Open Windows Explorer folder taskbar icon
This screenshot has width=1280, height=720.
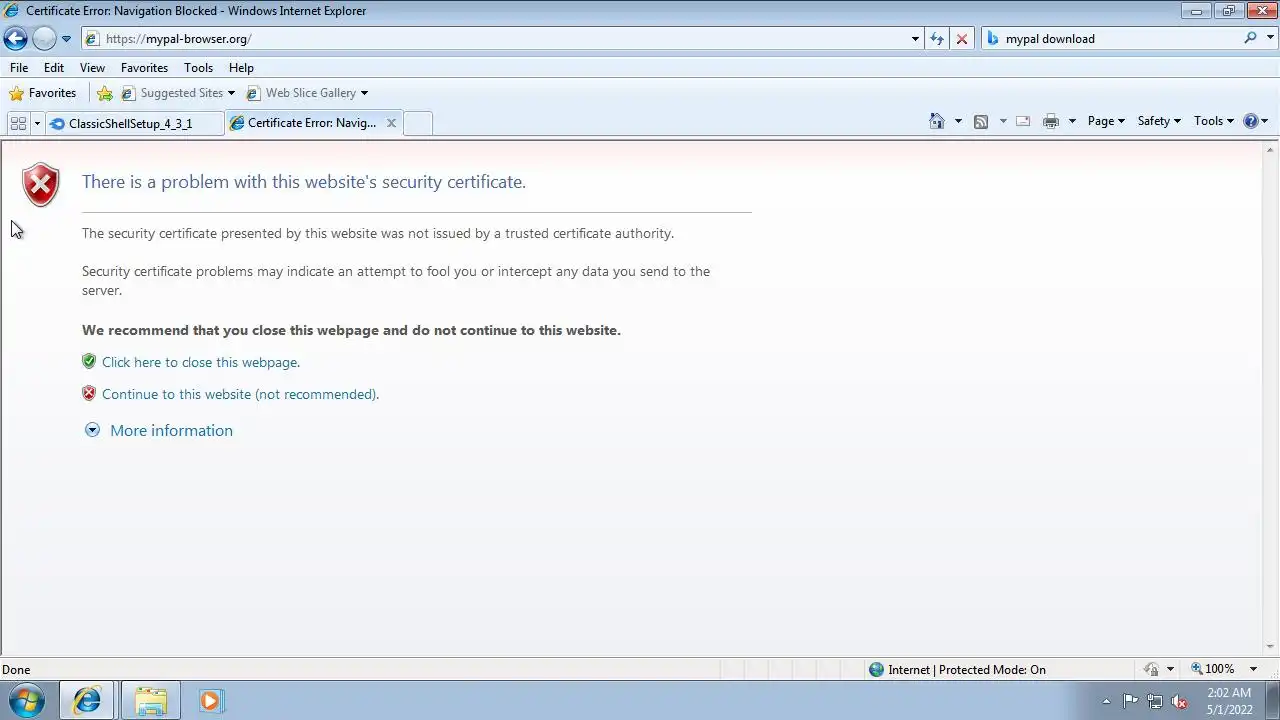click(150, 700)
